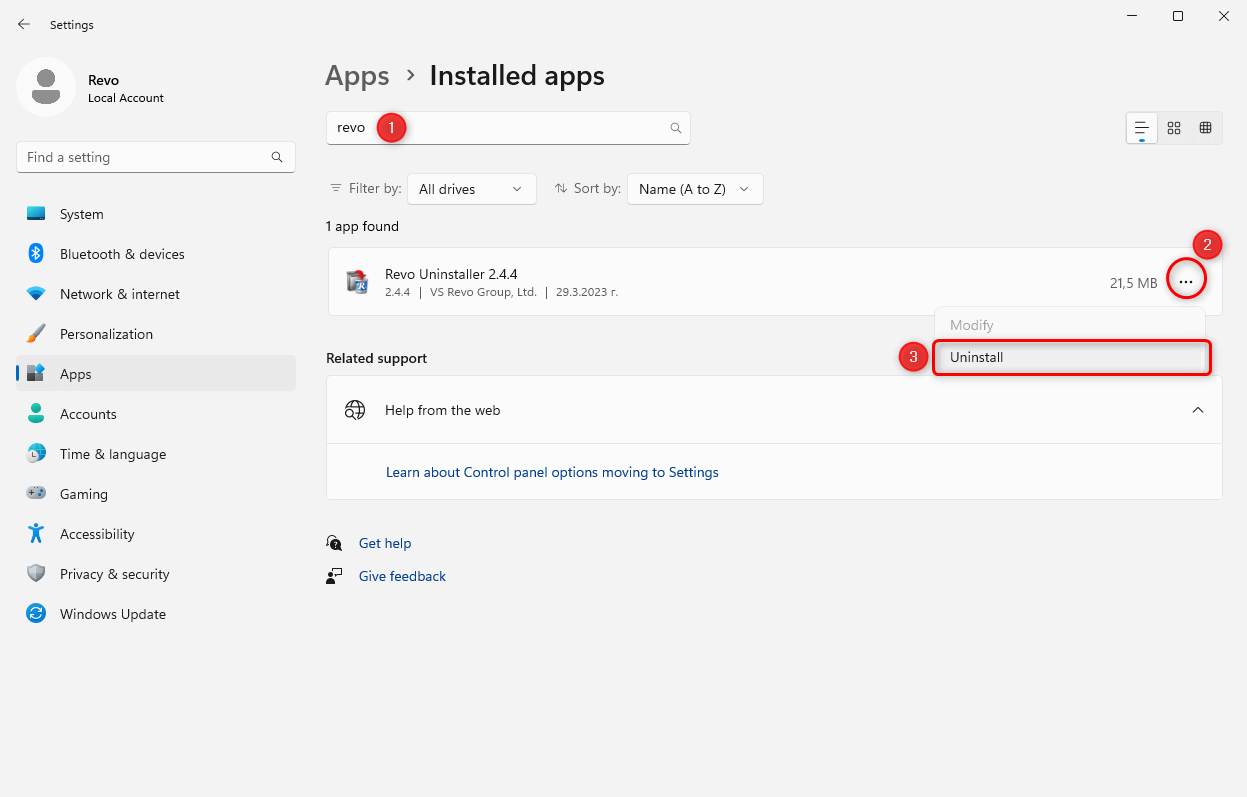Open the three-dots menu for Revo Uninstaller
Viewport: 1247px width, 797px height.
coord(1186,283)
